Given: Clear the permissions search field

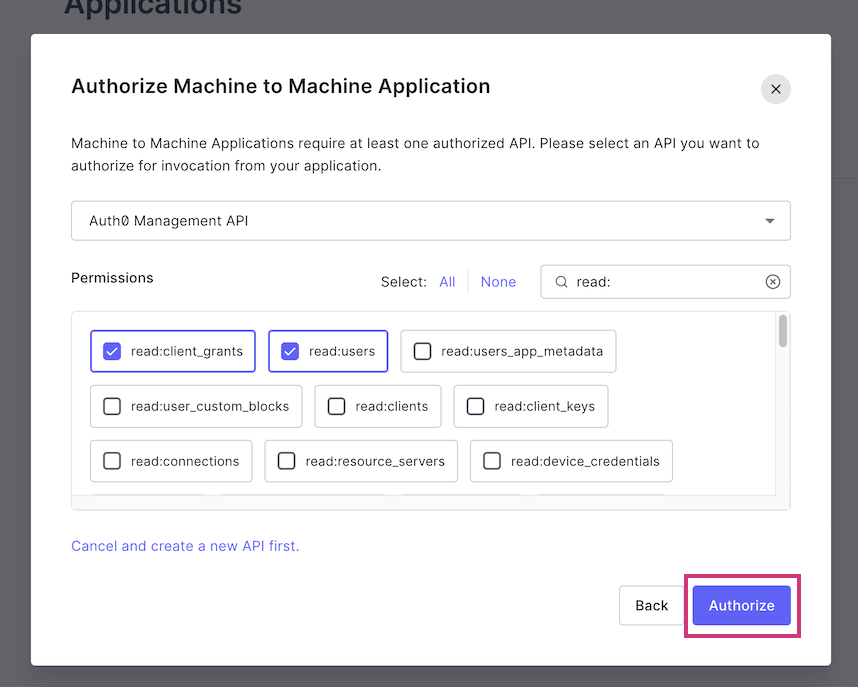Looking at the screenshot, I should (773, 282).
